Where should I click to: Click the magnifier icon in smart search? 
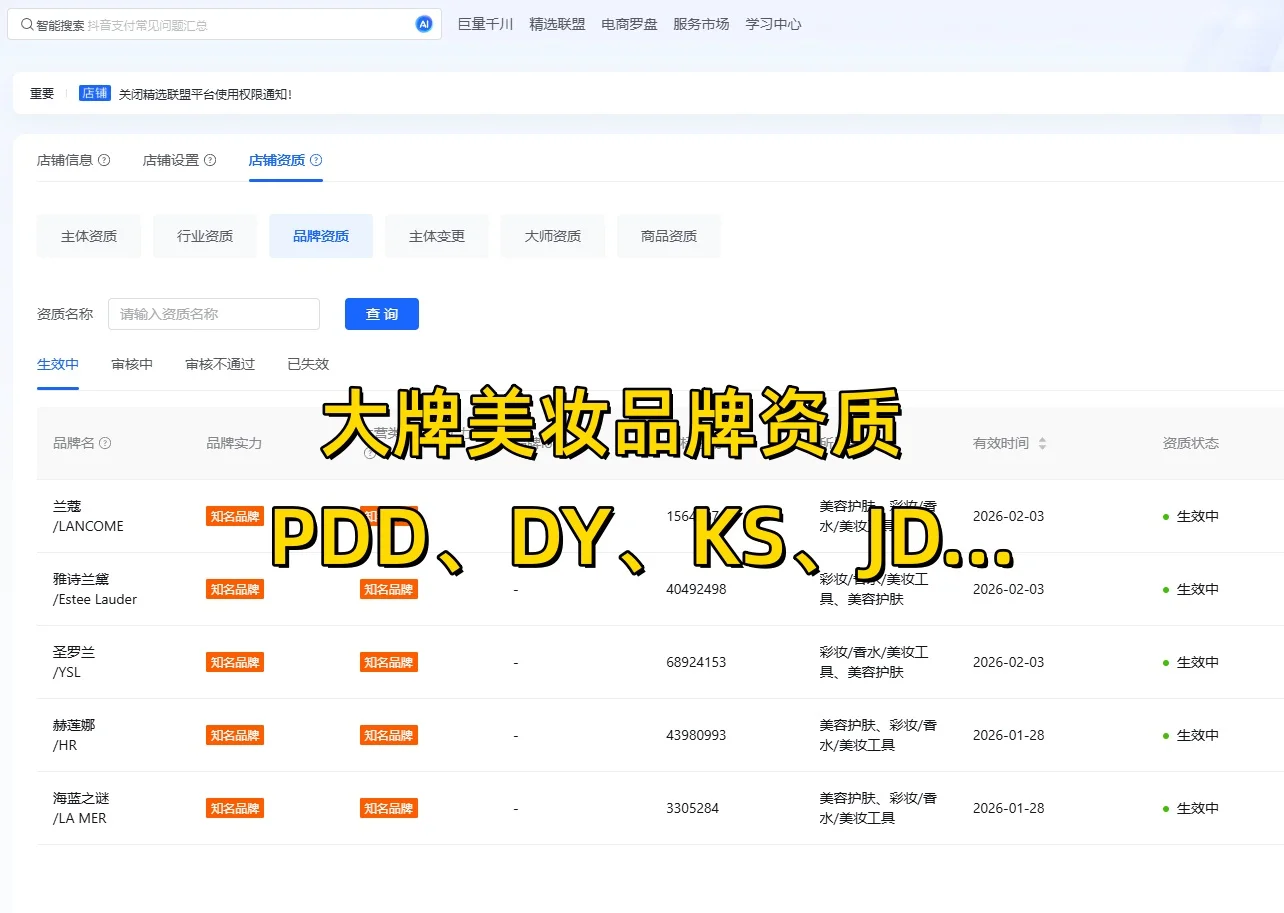(x=27, y=25)
